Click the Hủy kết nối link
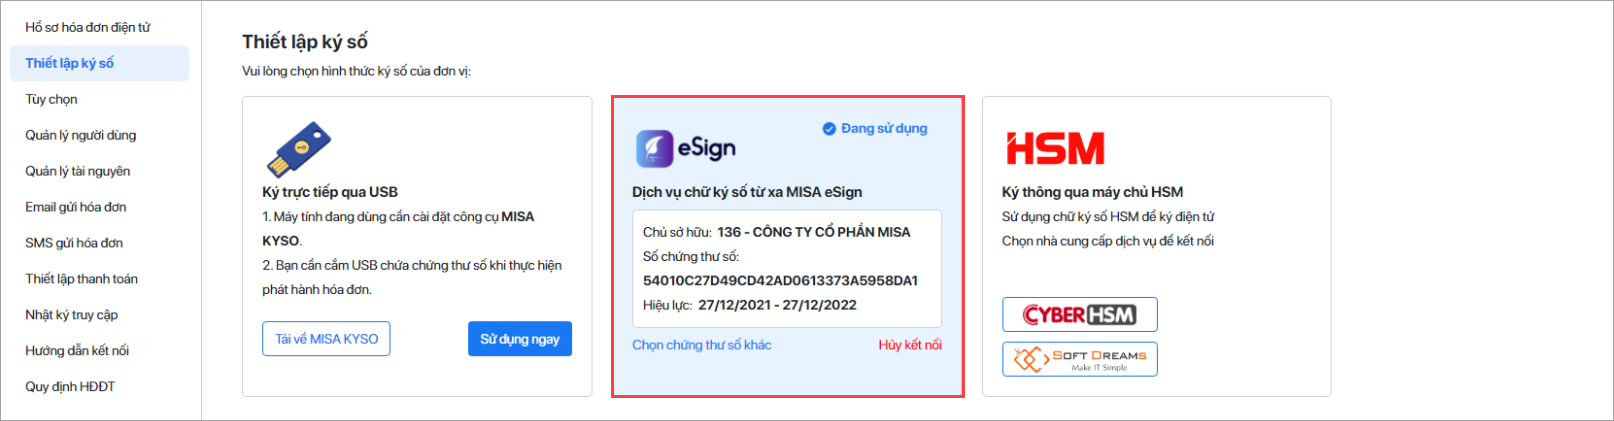This screenshot has width=1614, height=421. [910, 345]
